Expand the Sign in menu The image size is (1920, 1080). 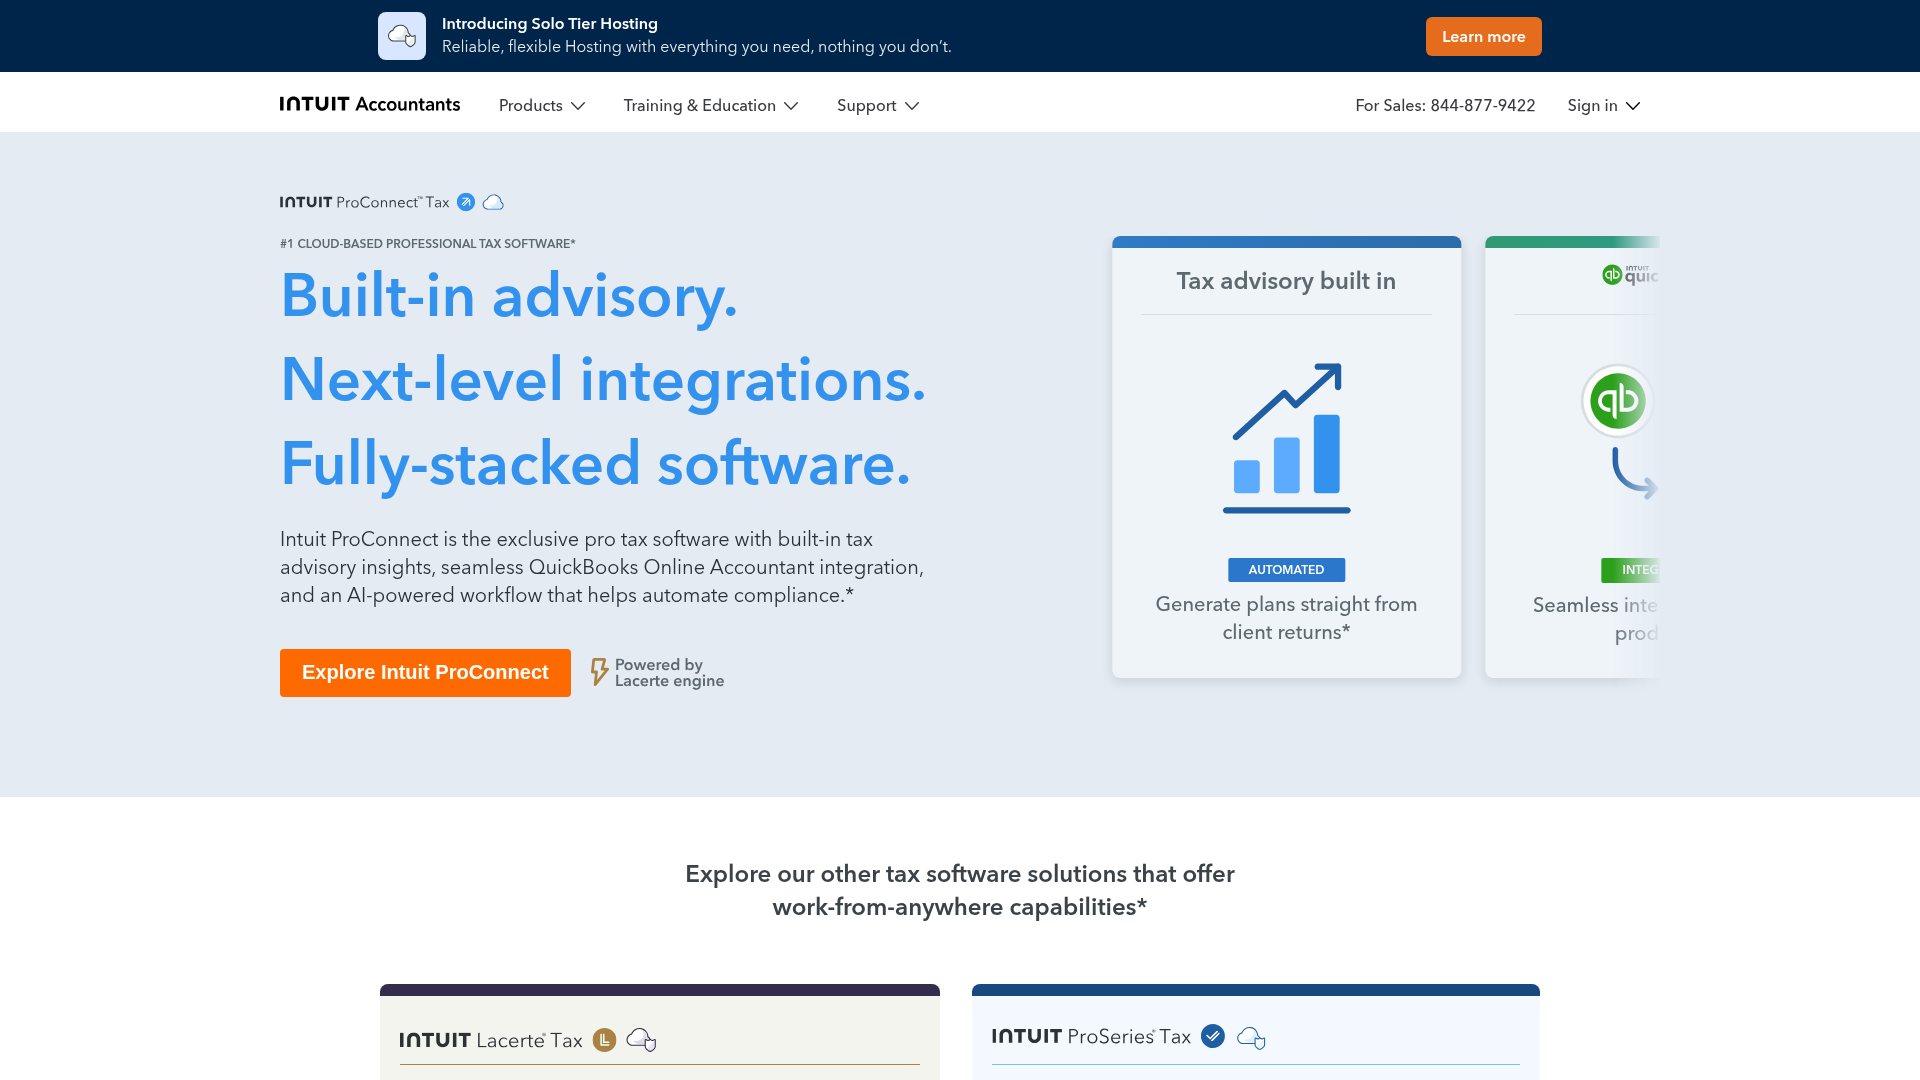(1603, 105)
